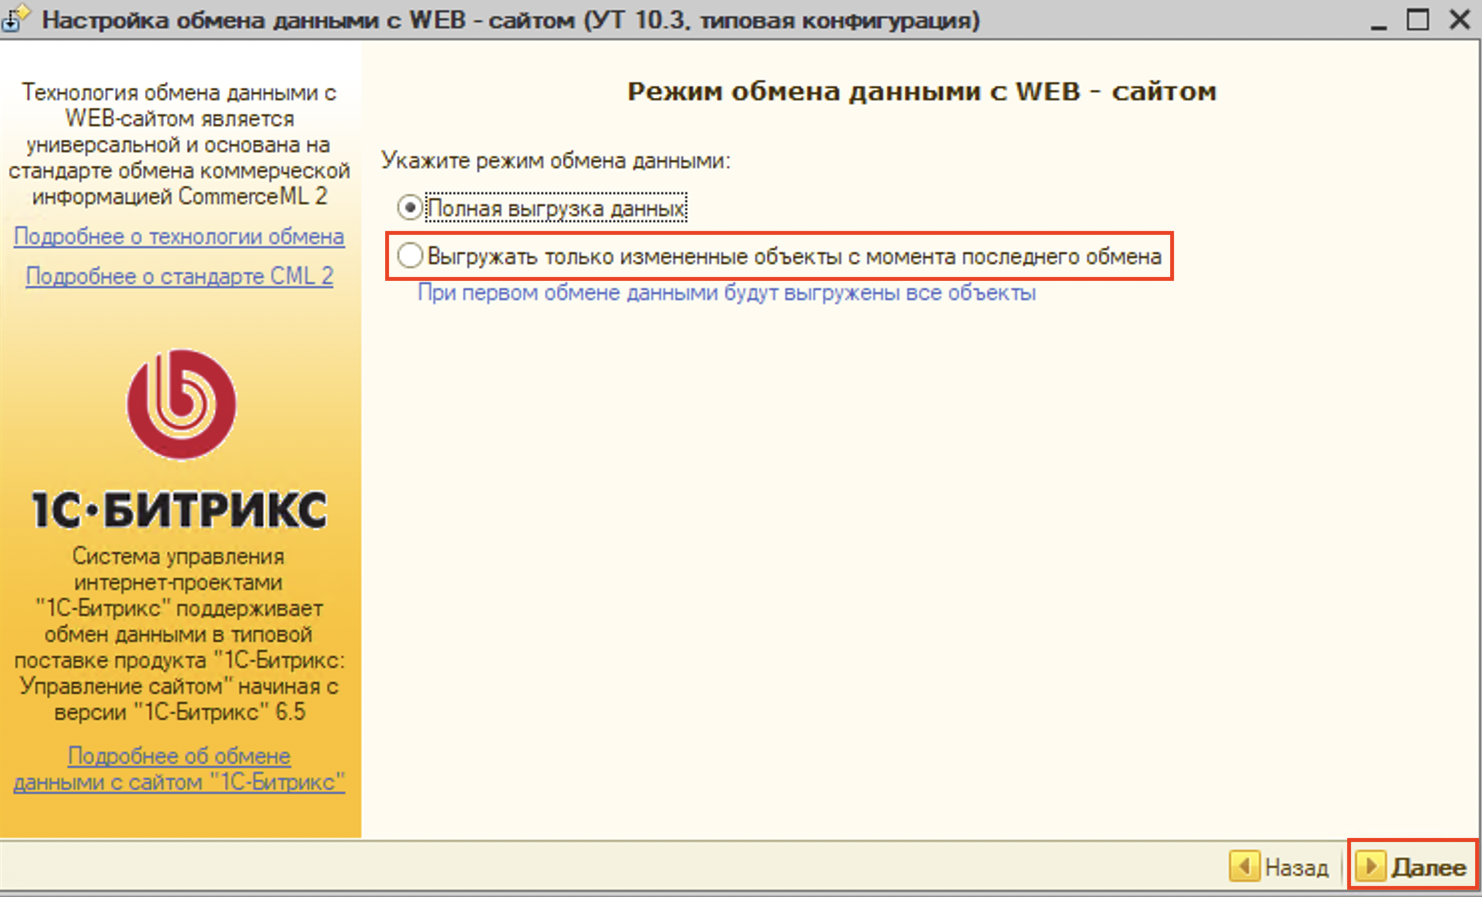The image size is (1482, 897).
Task: Click the label Укажите режим обмена данными
Action: click(x=555, y=160)
